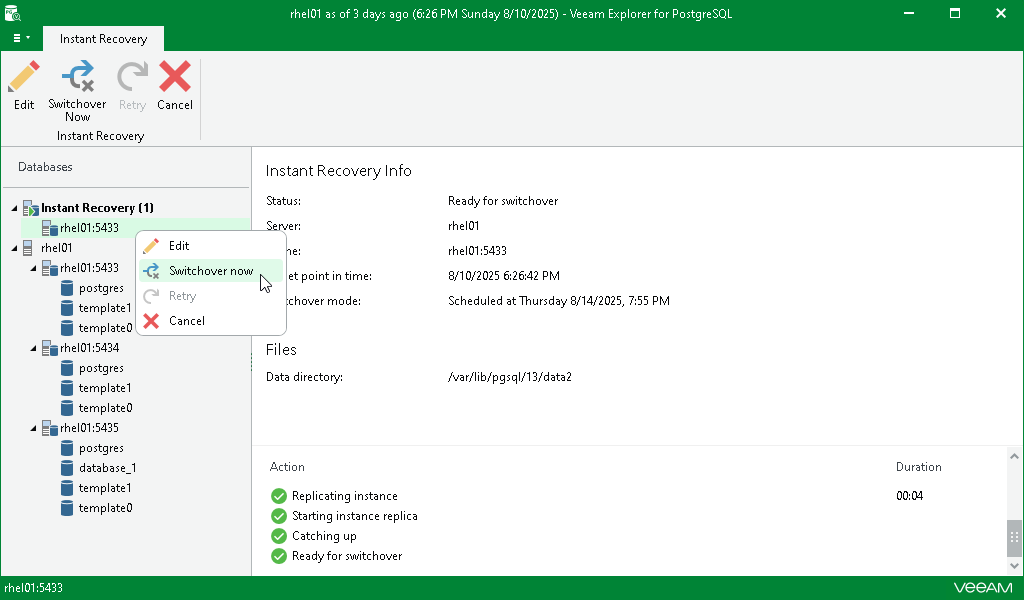
Task: Select template0 under rhel01:5435
Action: pyautogui.click(x=105, y=508)
